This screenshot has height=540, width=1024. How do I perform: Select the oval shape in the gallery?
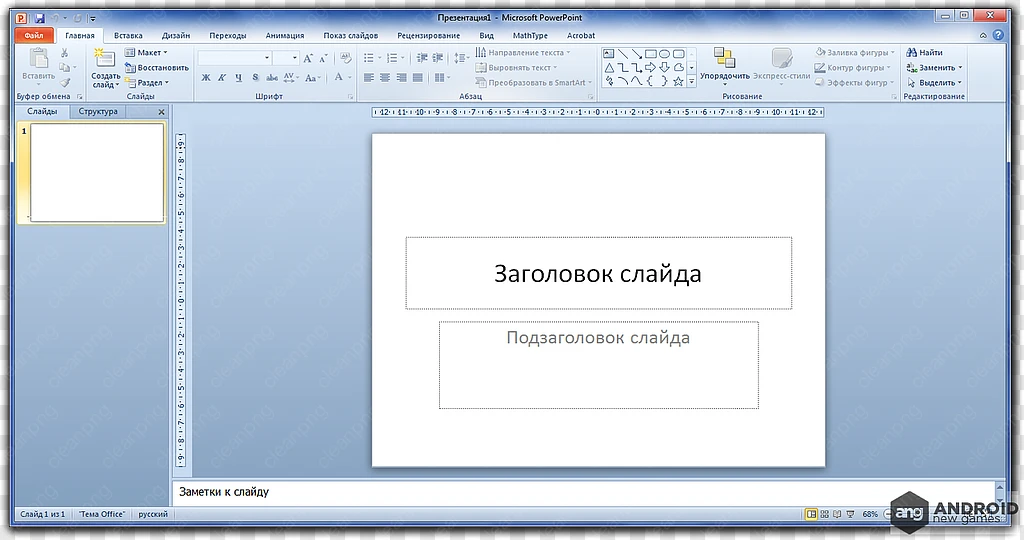tap(664, 54)
